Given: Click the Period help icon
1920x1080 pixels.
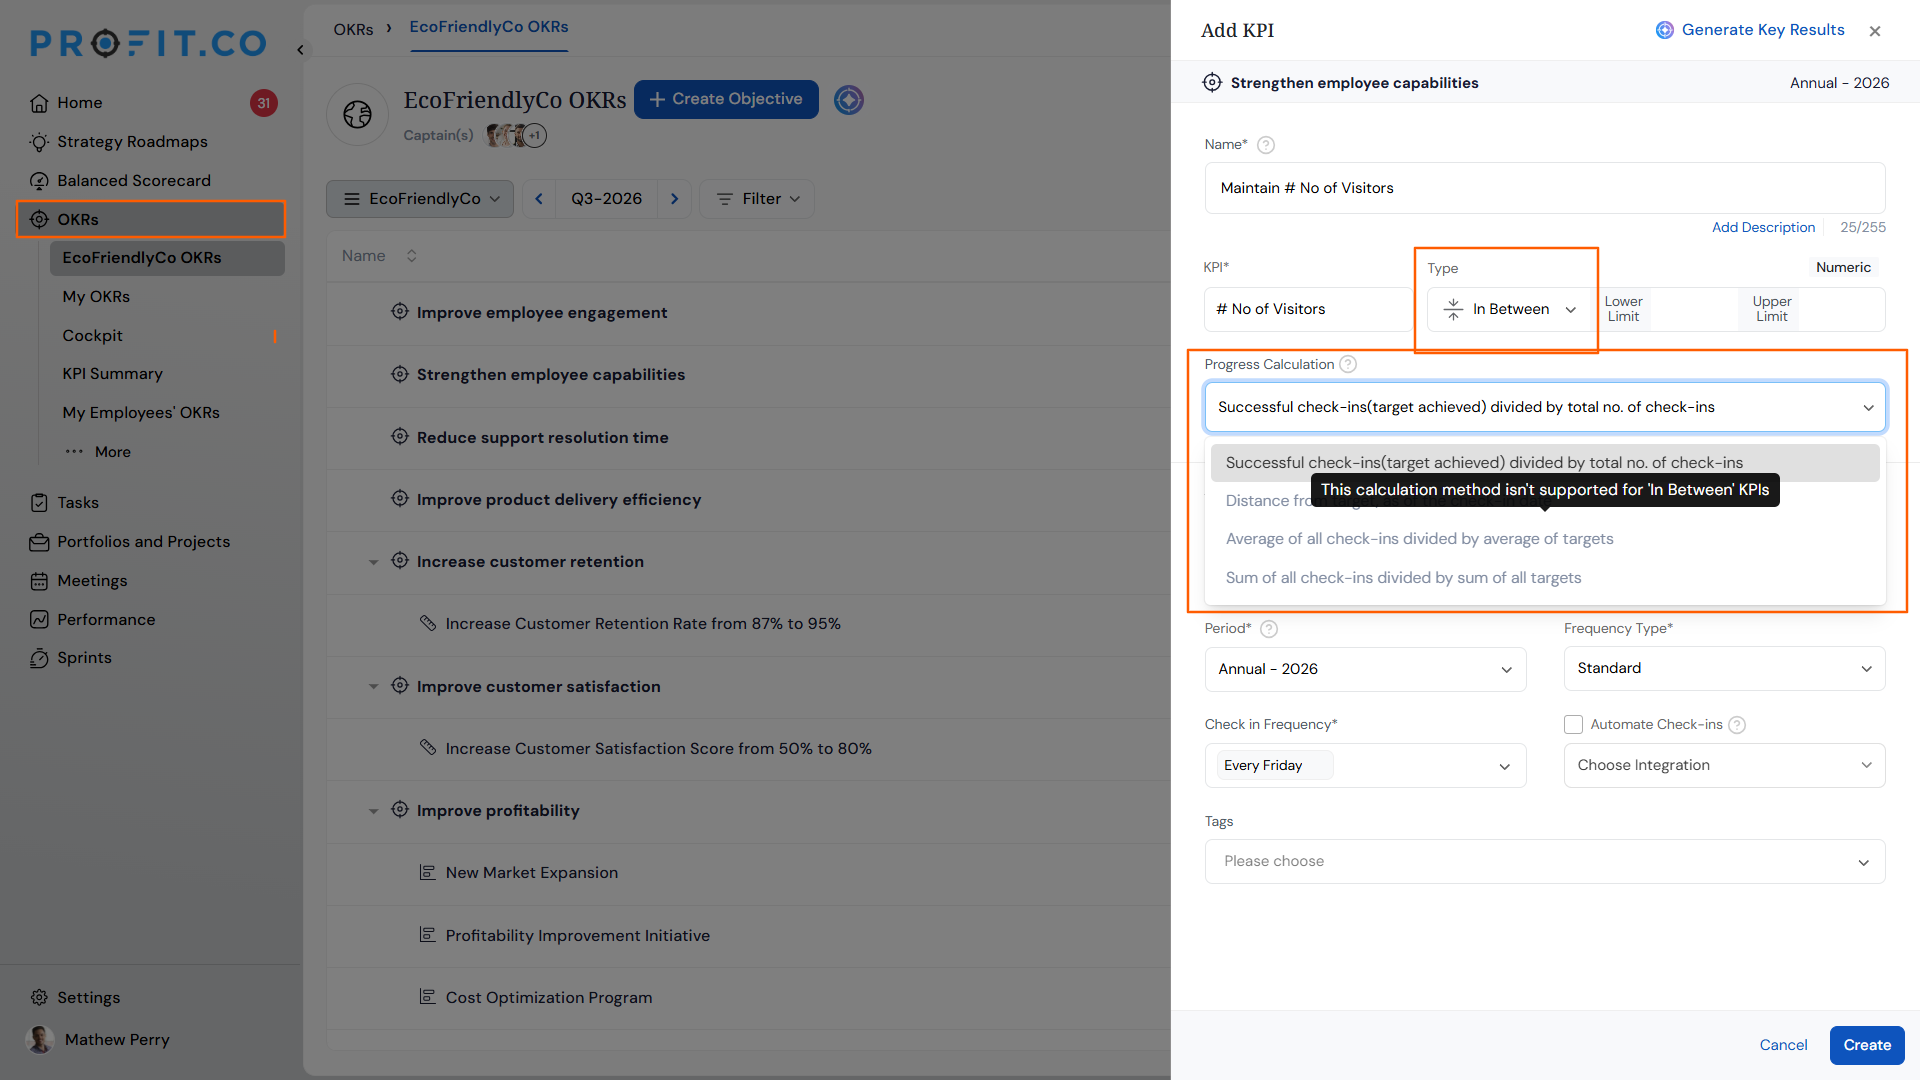Looking at the screenshot, I should [x=1269, y=629].
